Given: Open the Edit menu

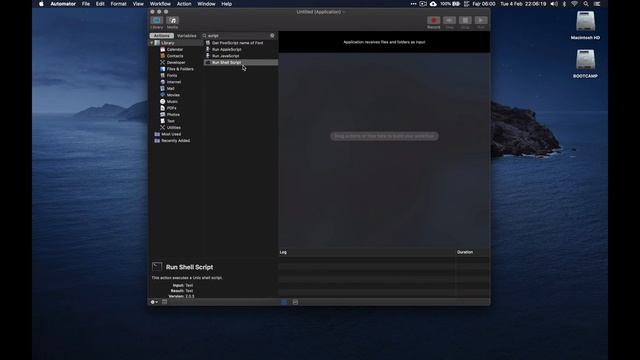Looking at the screenshot, I should point(100,4).
